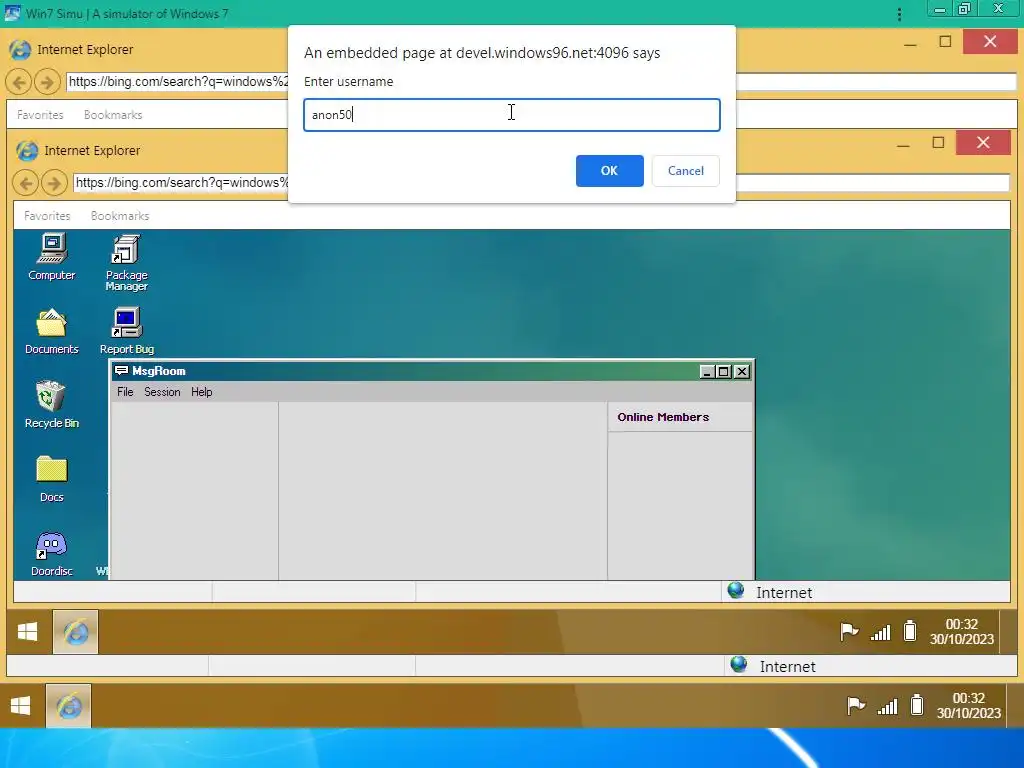The image size is (1024, 768).
Task: Close the MsgRoom window
Action: click(741, 372)
